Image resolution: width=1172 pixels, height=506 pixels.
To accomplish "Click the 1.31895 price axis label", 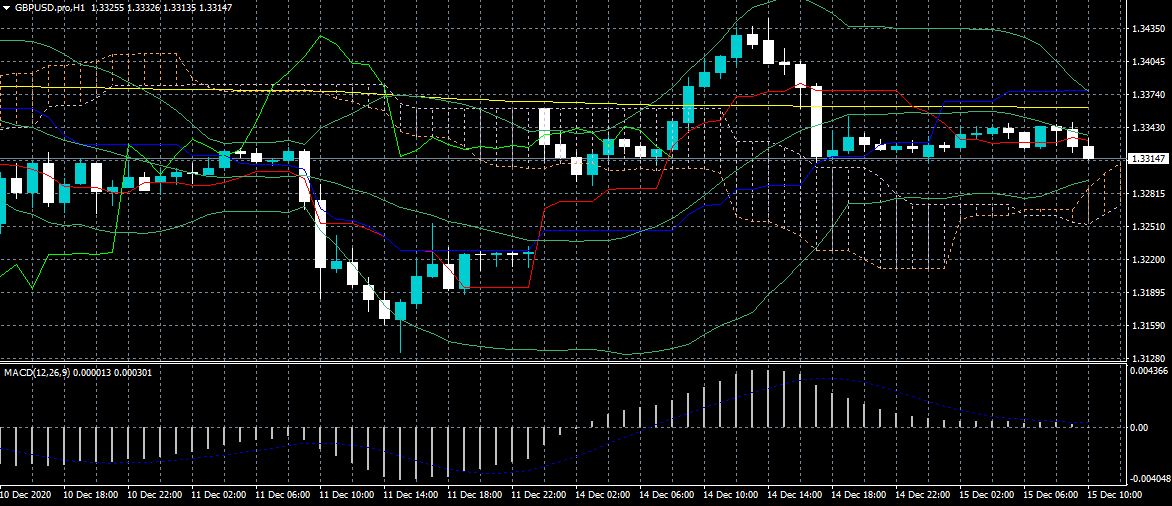I will click(1147, 292).
